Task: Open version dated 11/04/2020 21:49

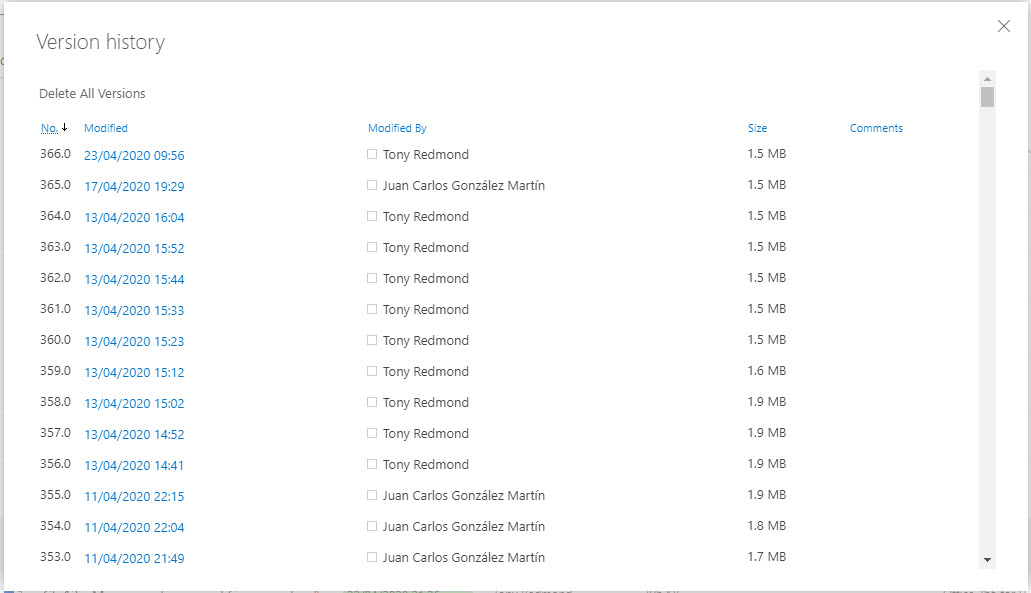Action: pyautogui.click(x=134, y=558)
